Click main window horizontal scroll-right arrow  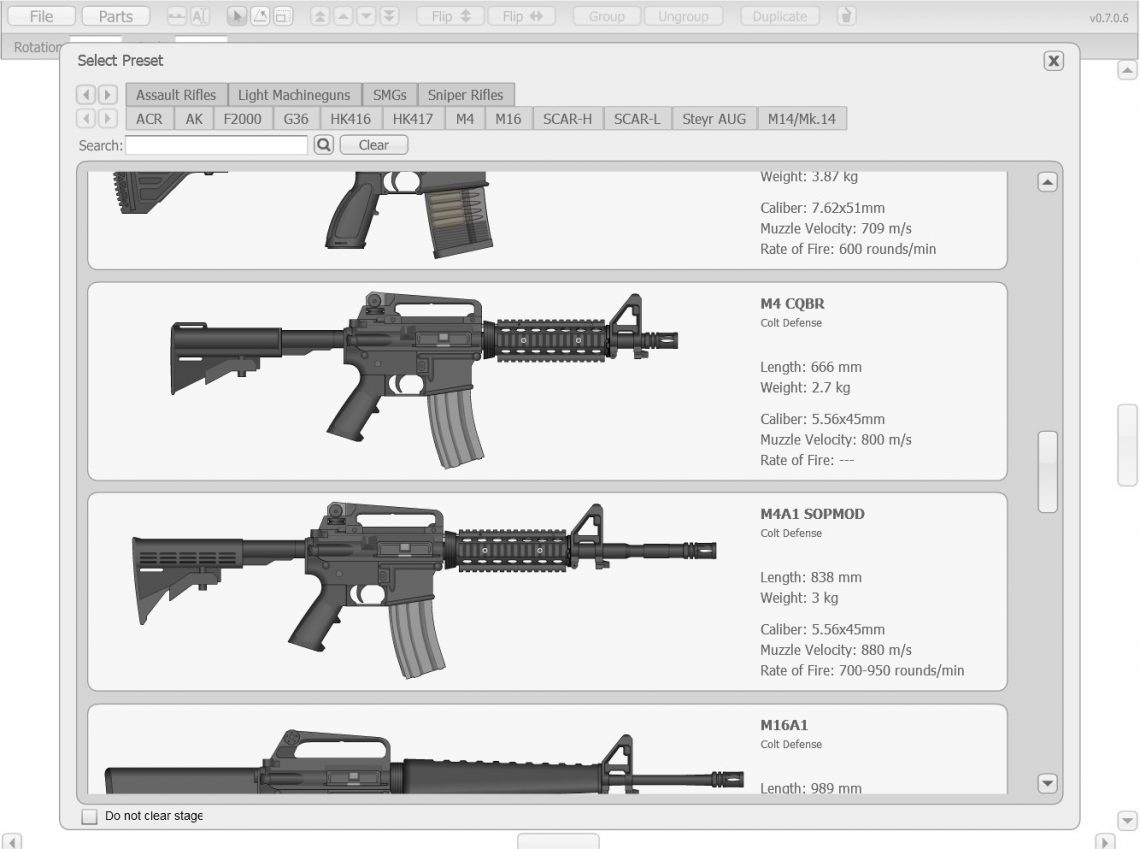[x=1104, y=842]
